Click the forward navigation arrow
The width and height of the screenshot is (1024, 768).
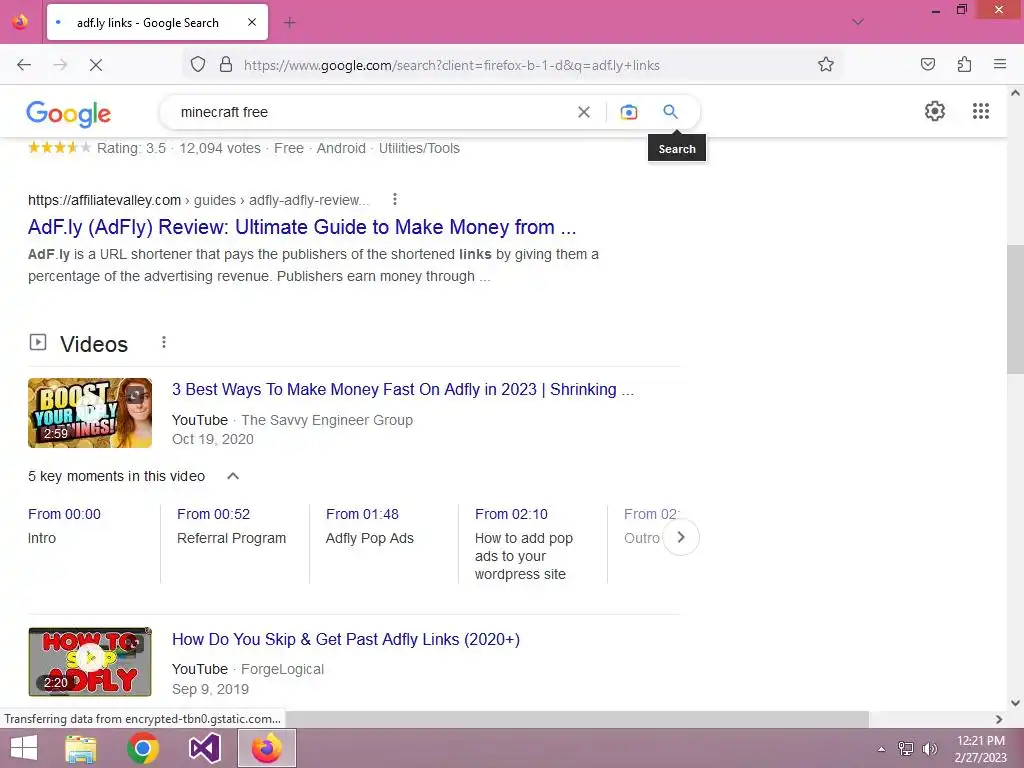pyautogui.click(x=60, y=65)
